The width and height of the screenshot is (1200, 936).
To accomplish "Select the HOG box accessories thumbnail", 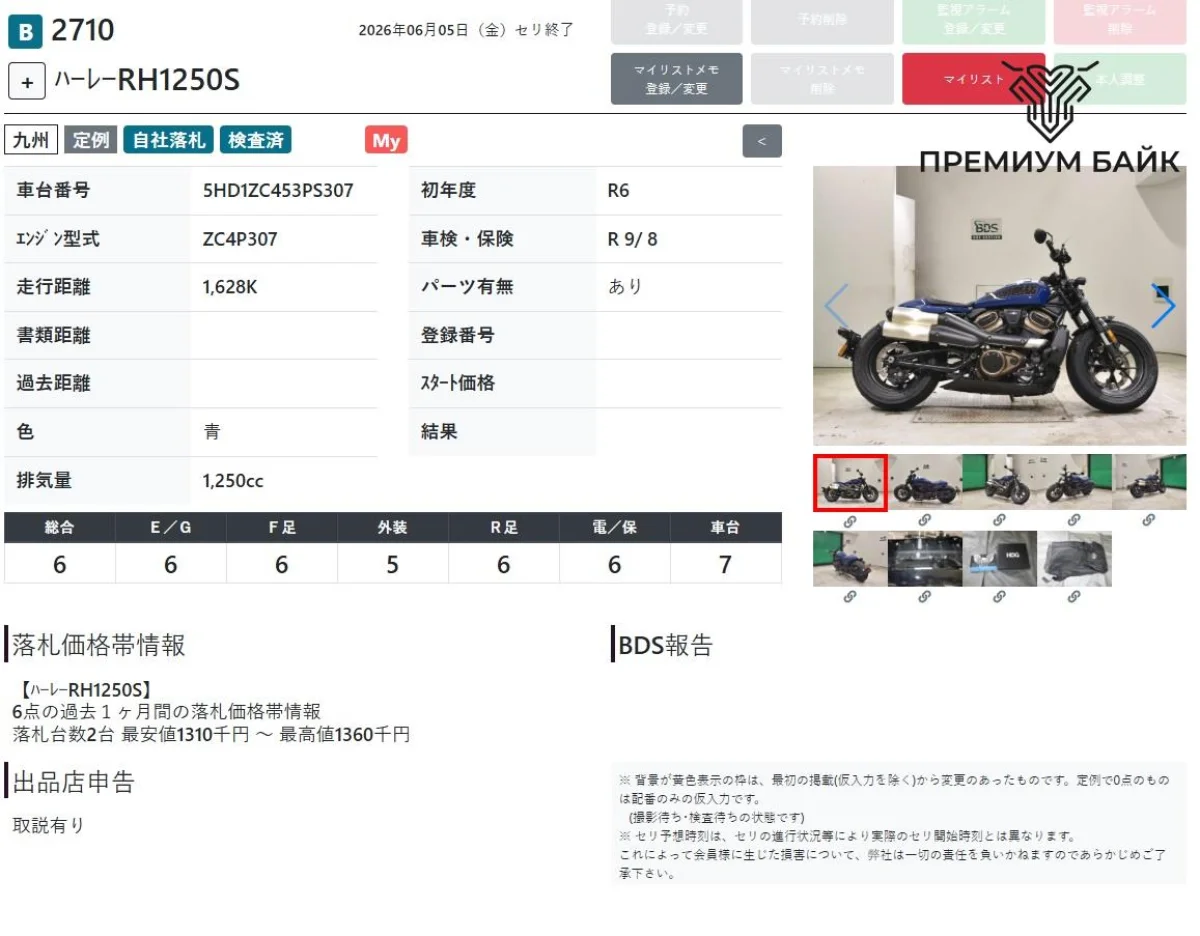I will [x=1000, y=559].
